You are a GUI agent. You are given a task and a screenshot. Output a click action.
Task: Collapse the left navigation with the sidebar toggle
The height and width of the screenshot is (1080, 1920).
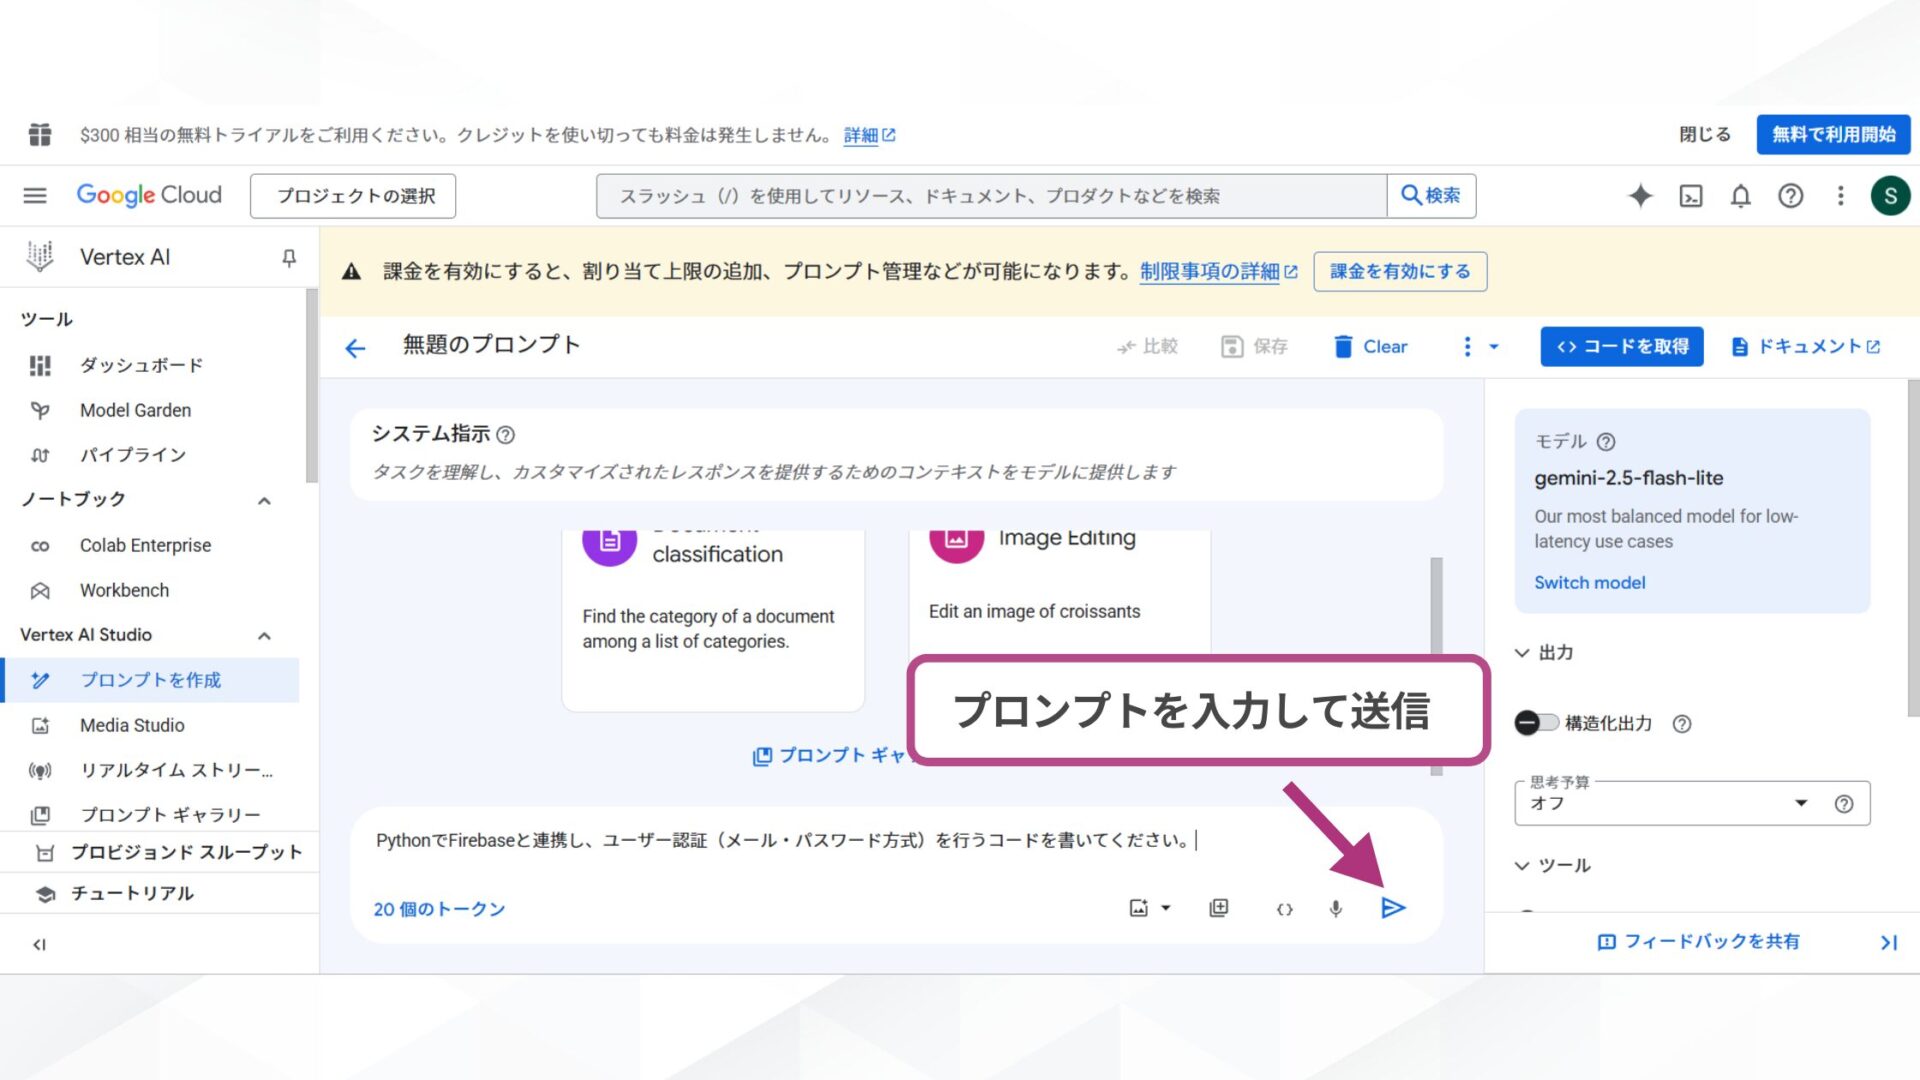click(38, 943)
